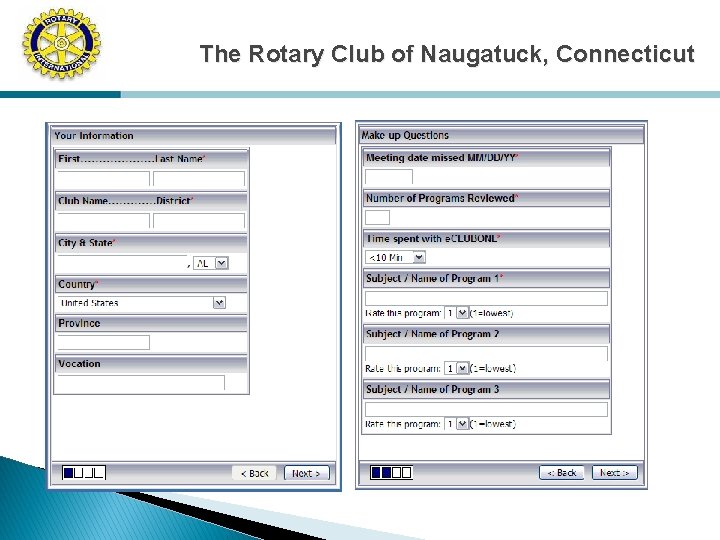Click the District input field

(199, 220)
